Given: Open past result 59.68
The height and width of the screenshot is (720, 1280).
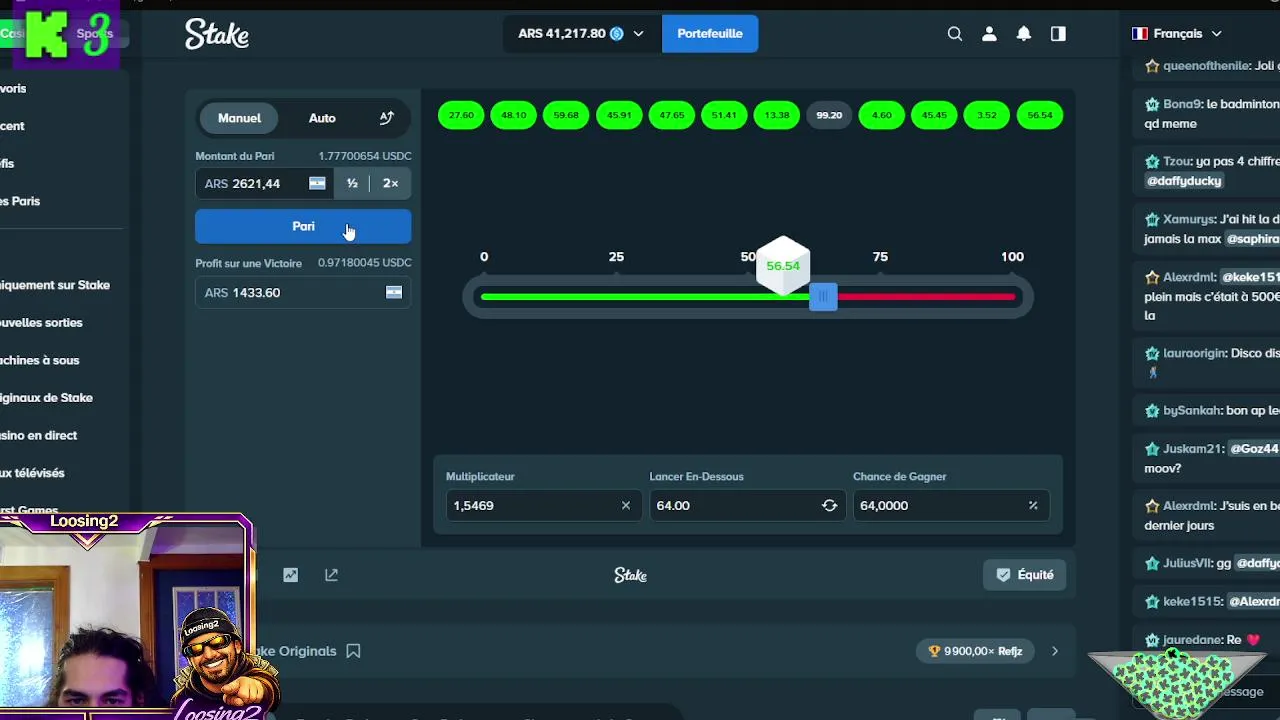Looking at the screenshot, I should point(566,115).
